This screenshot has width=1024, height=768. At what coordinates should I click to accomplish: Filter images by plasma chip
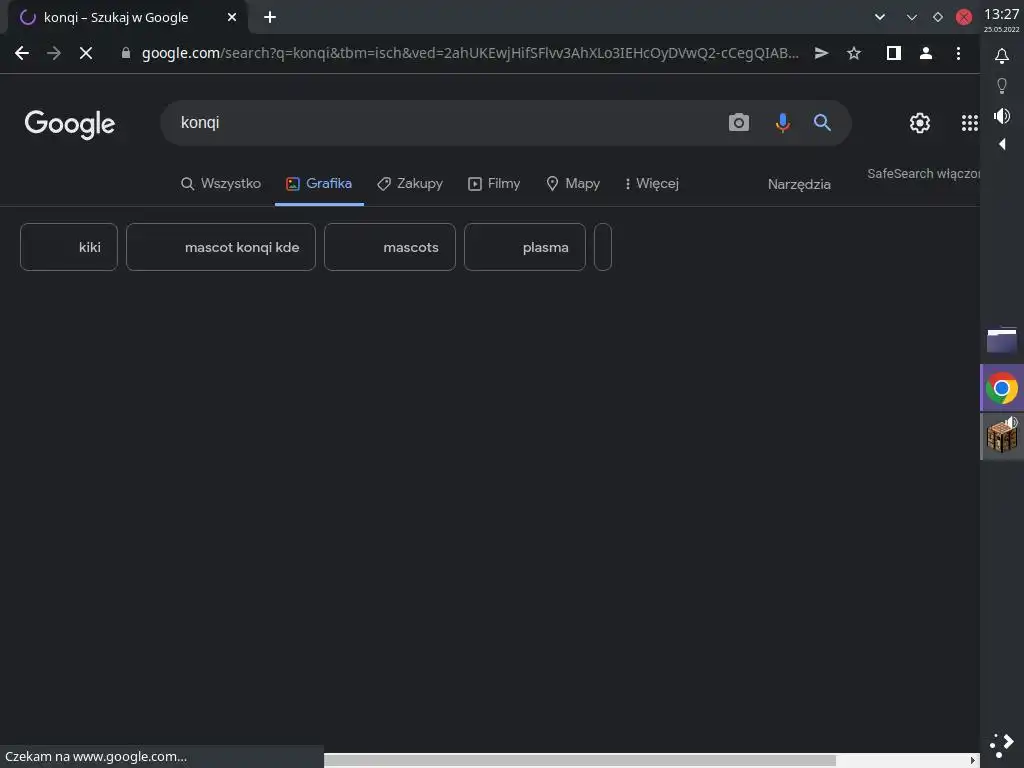pos(525,247)
